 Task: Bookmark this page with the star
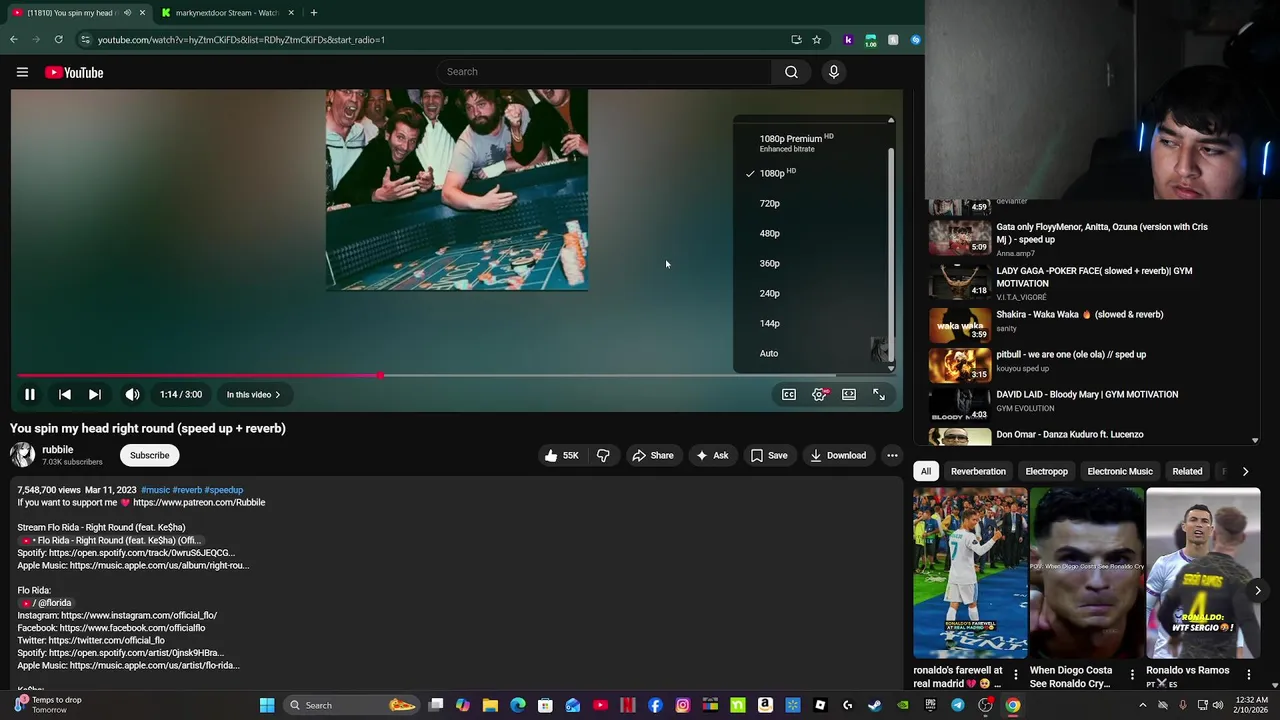pos(817,40)
